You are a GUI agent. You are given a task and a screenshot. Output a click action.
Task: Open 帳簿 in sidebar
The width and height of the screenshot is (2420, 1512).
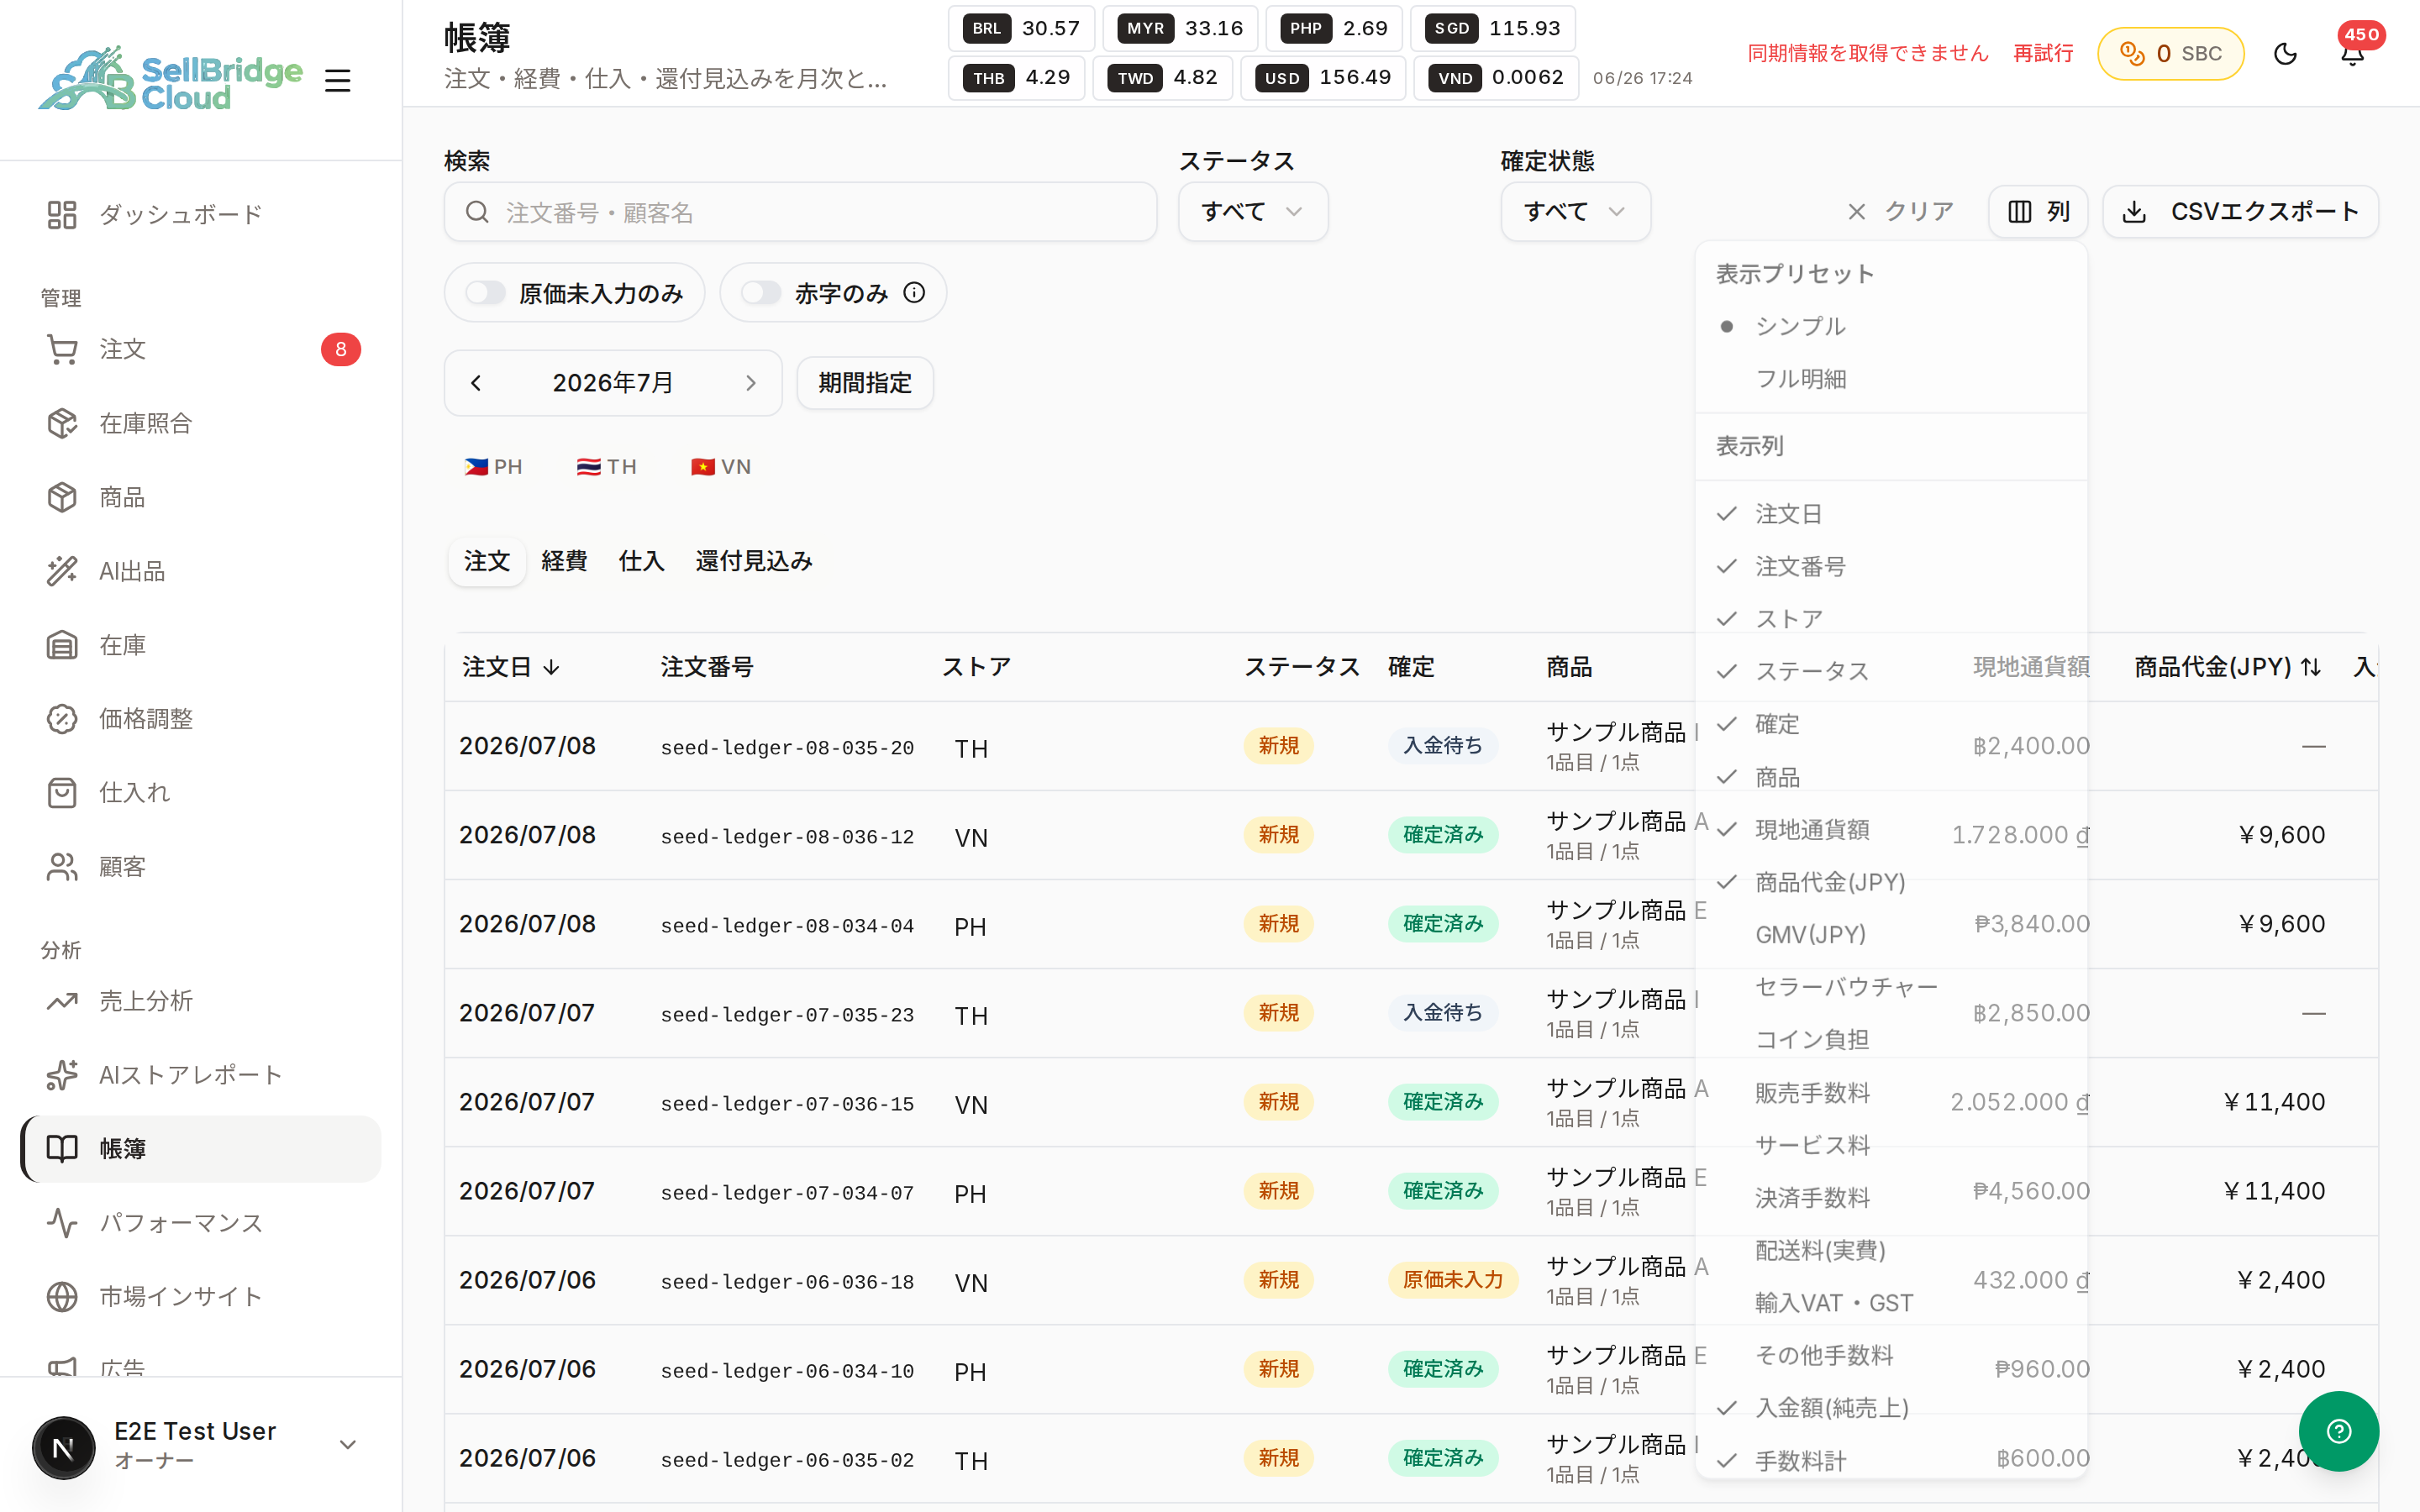[200, 1149]
